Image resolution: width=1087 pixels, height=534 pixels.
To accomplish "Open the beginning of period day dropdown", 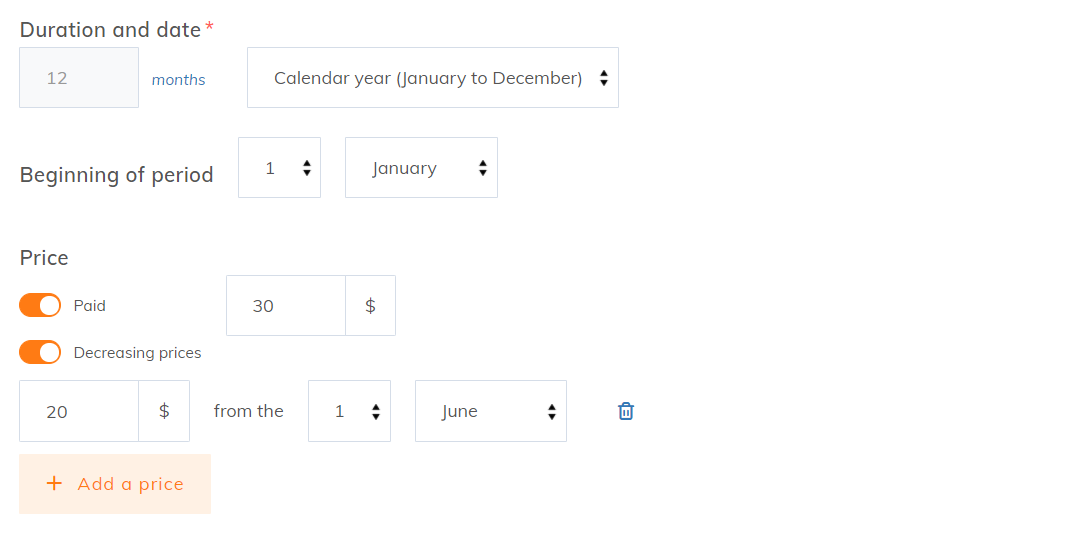I will (x=279, y=168).
